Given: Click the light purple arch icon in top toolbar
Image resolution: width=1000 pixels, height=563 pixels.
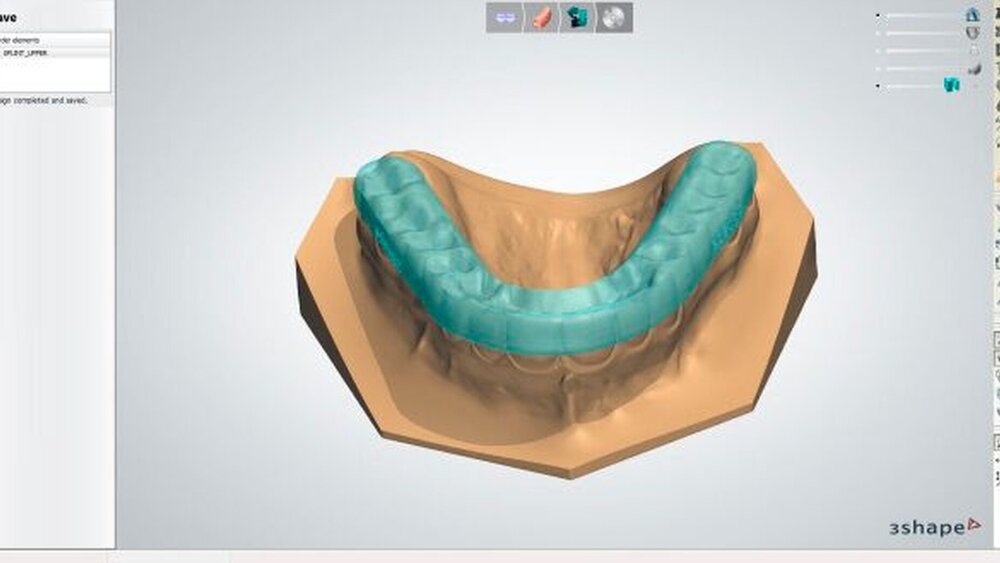Looking at the screenshot, I should [505, 18].
